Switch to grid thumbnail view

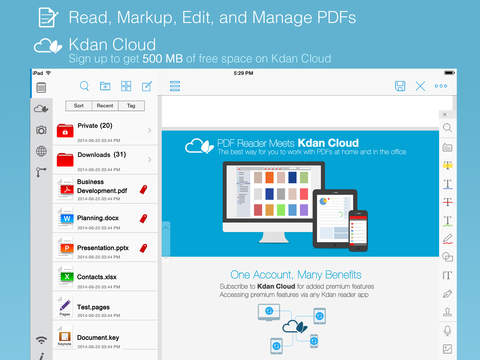[x=126, y=86]
